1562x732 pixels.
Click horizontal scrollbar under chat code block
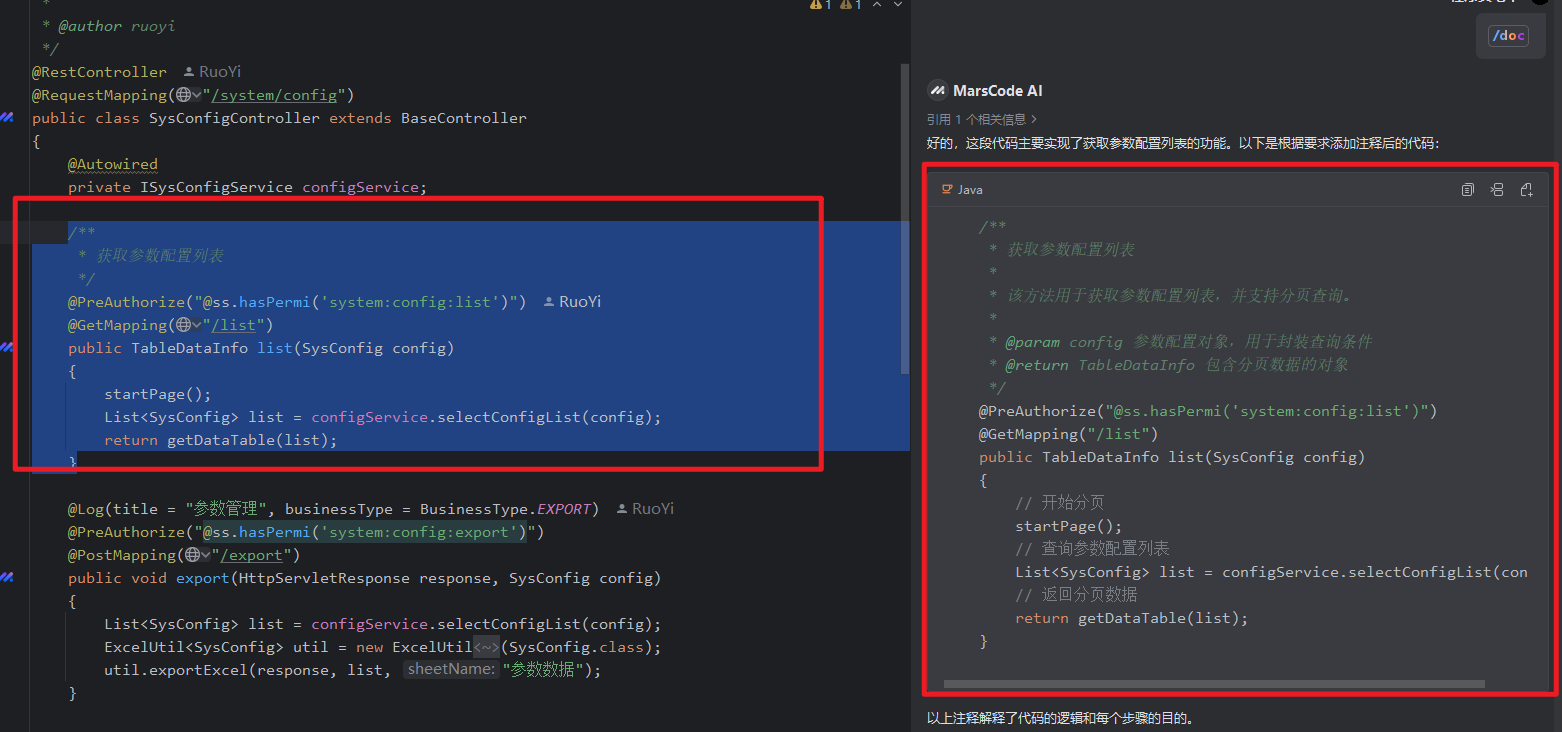tap(1213, 685)
